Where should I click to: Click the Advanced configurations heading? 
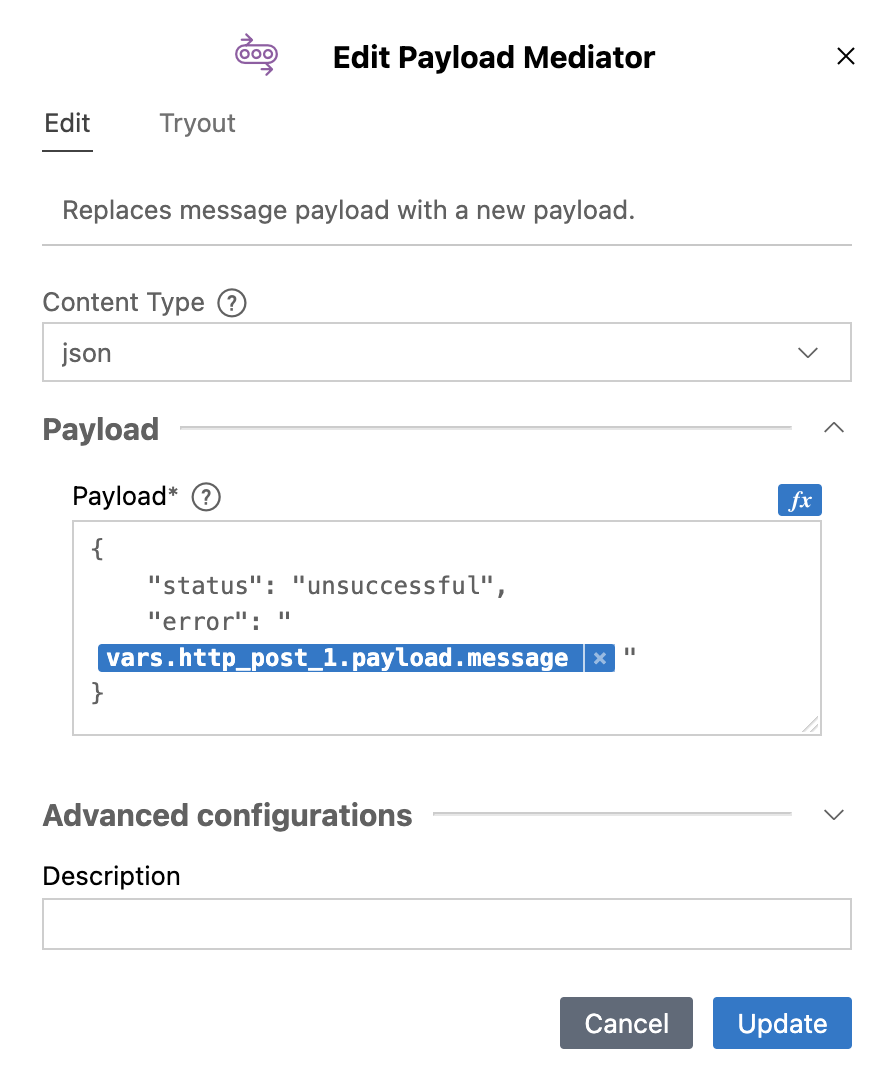pyautogui.click(x=227, y=816)
